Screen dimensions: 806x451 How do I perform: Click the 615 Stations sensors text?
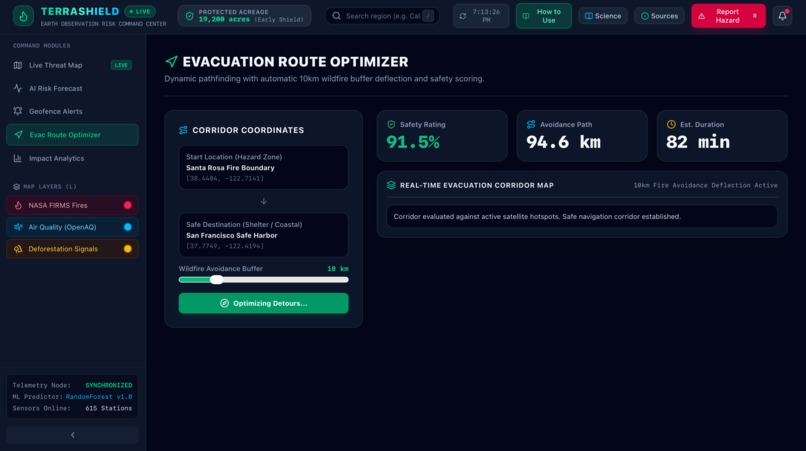pos(108,408)
